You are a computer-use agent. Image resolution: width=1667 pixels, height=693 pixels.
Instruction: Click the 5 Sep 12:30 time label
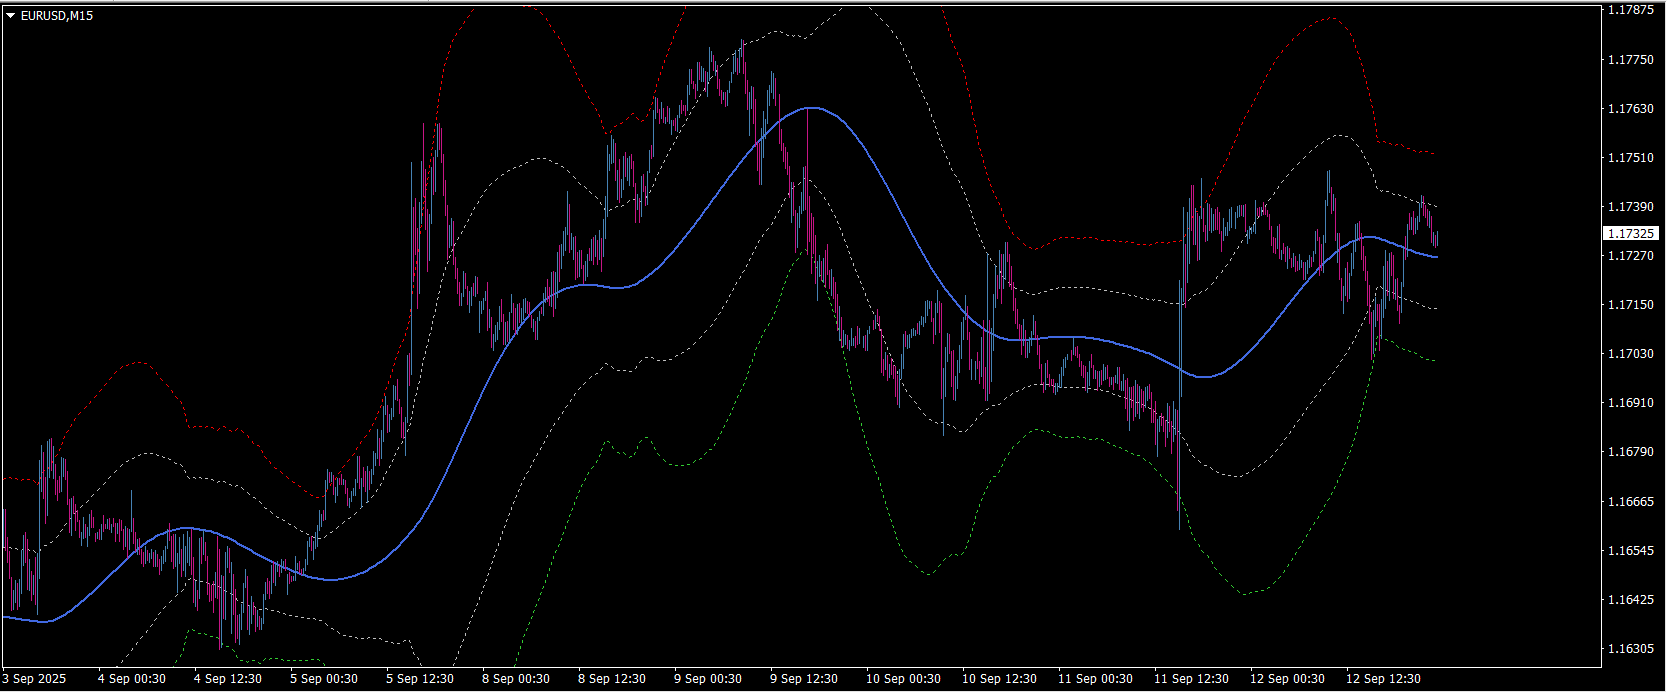tap(420, 679)
